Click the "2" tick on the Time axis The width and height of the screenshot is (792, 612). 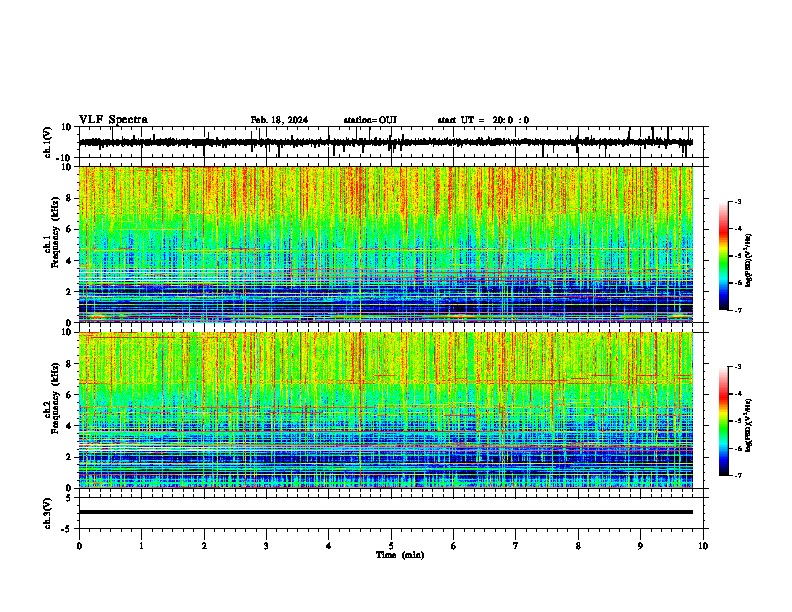click(204, 546)
